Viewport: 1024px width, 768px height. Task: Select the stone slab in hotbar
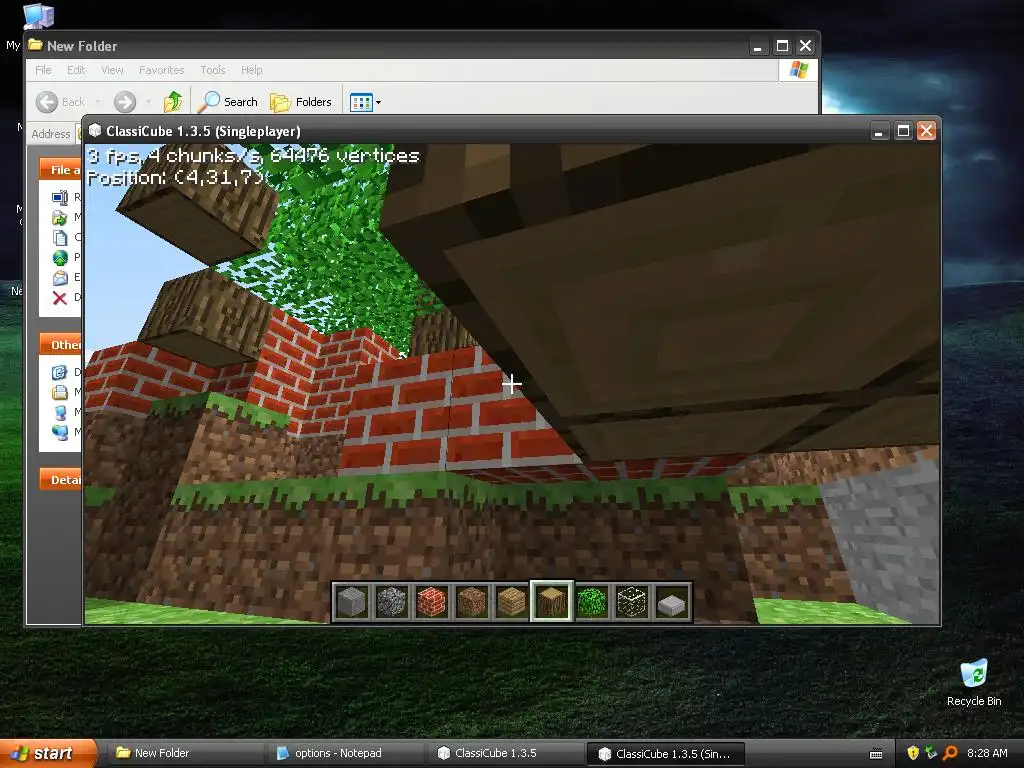tap(672, 601)
